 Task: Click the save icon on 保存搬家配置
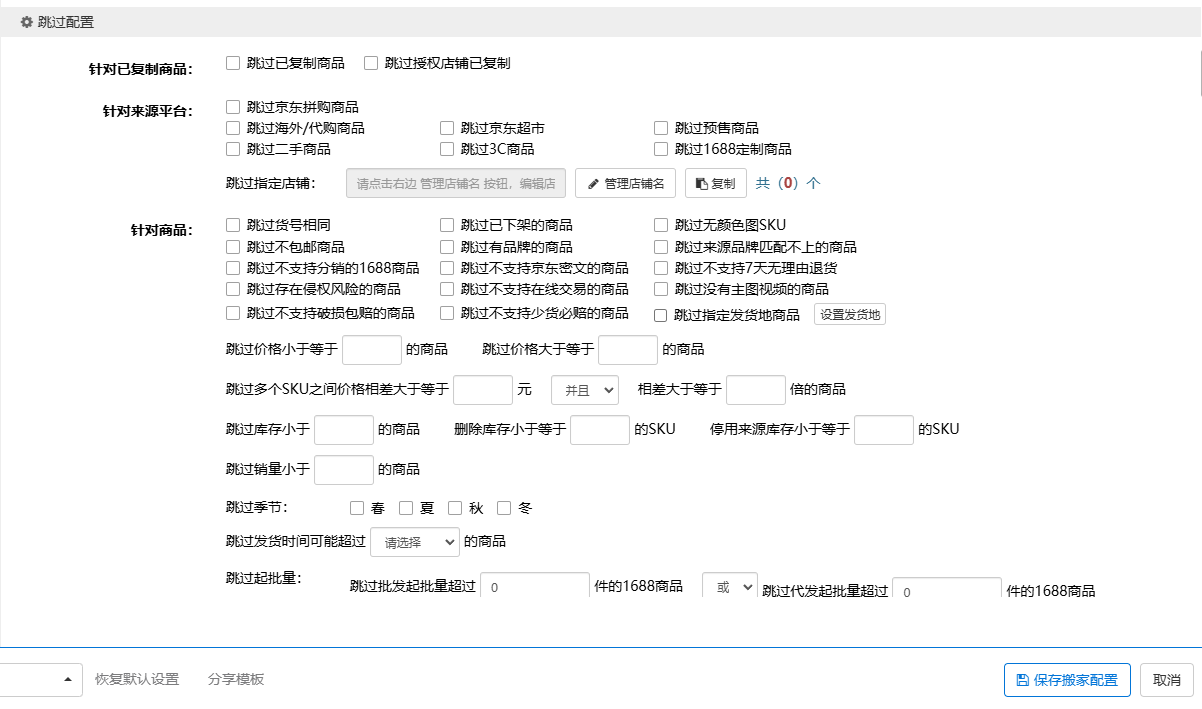[x=1022, y=680]
